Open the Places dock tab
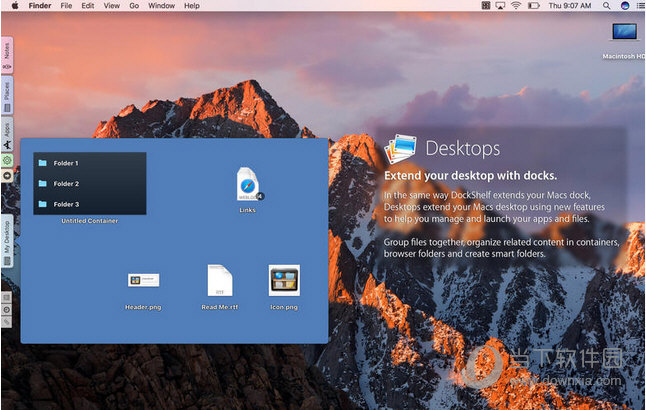The height and width of the screenshot is (410, 646). [x=7, y=96]
